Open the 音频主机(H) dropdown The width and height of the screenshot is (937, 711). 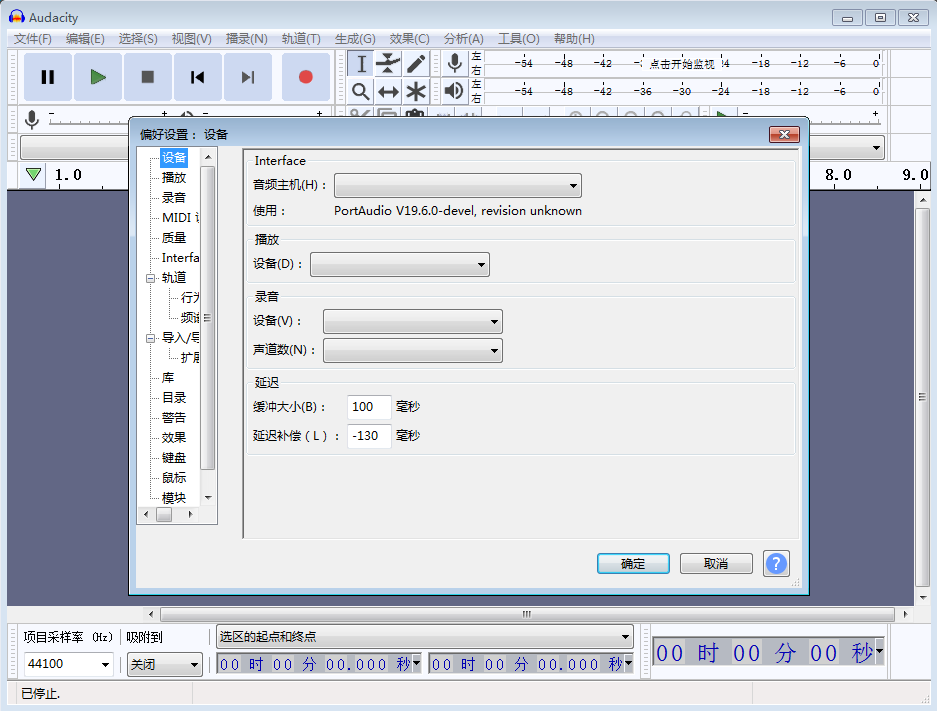coord(457,186)
